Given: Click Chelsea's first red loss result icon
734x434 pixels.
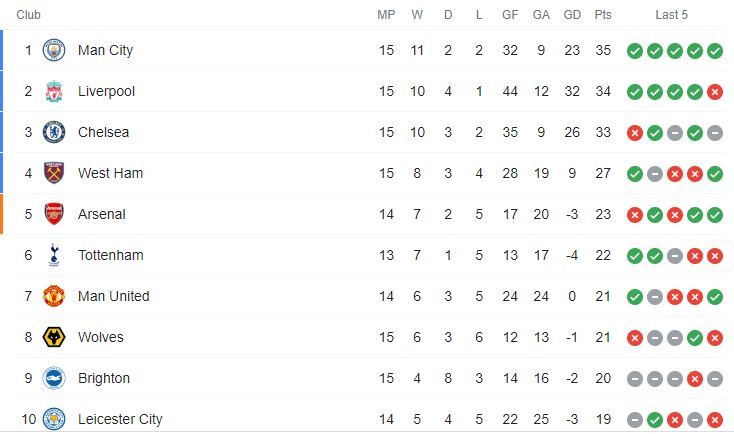Looking at the screenshot, I should click(x=634, y=132).
